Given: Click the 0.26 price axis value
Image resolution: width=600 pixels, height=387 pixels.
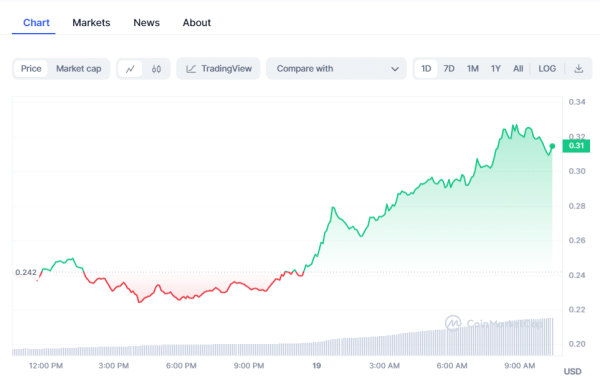Looking at the screenshot, I should click(x=577, y=240).
